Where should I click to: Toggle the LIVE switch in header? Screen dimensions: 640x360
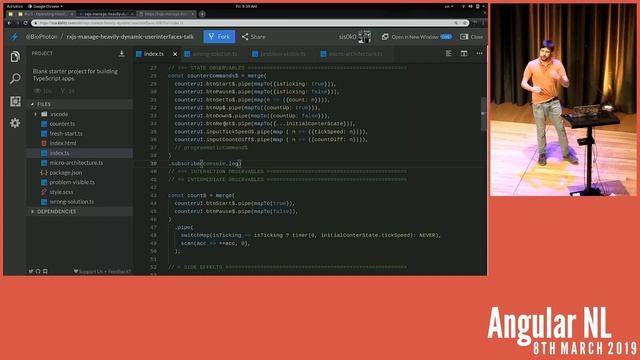coord(446,37)
